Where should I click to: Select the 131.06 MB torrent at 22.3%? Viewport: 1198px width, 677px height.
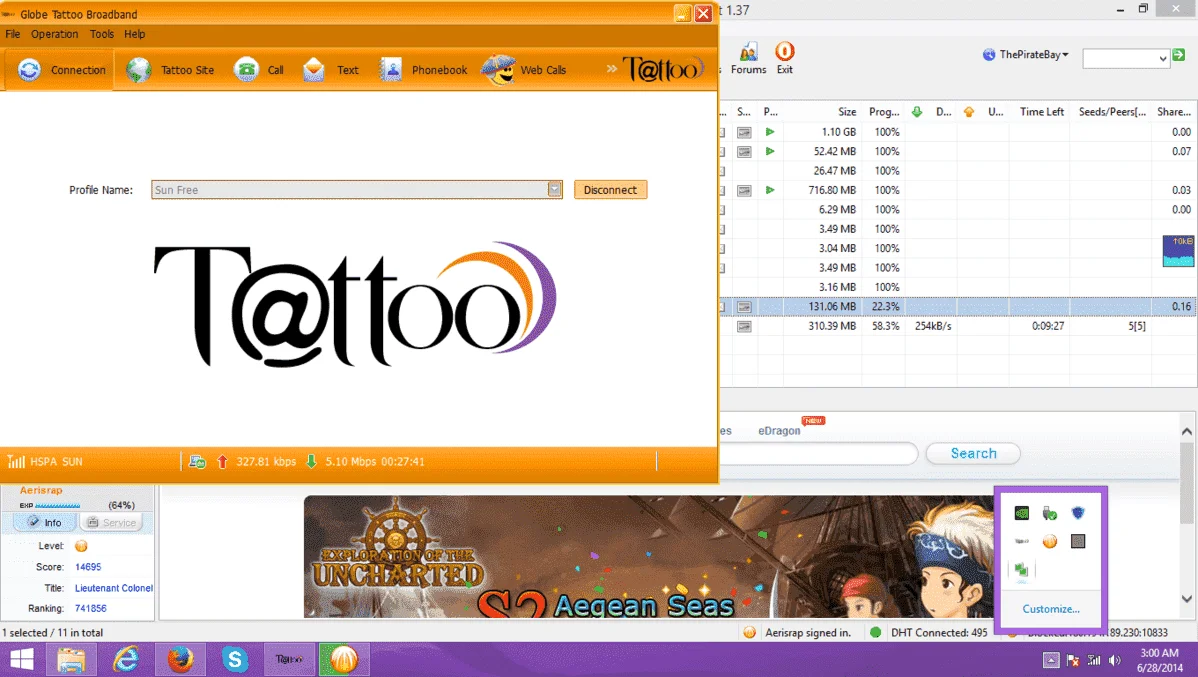pos(957,306)
